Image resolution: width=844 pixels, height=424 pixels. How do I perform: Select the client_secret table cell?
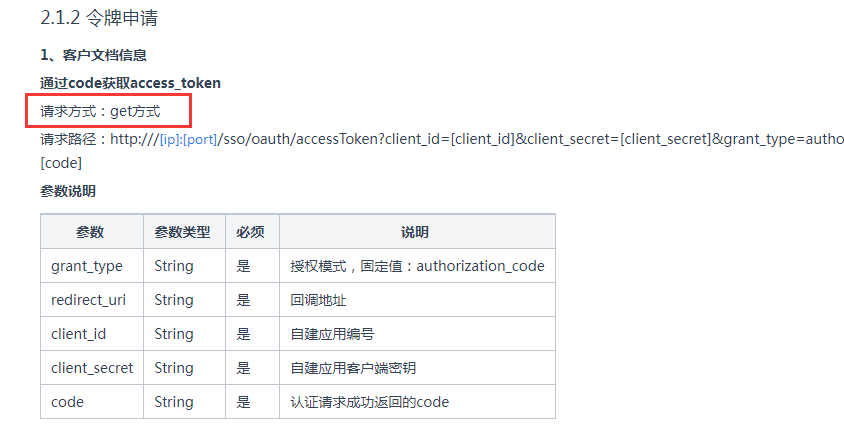[92, 368]
